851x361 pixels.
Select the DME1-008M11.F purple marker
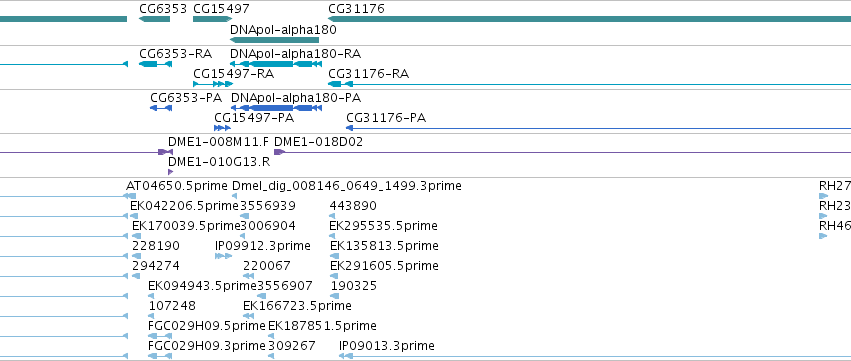pos(165,152)
